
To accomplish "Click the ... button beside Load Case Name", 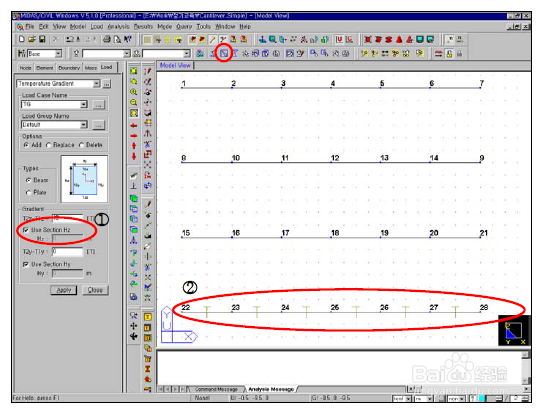I will tap(99, 105).
